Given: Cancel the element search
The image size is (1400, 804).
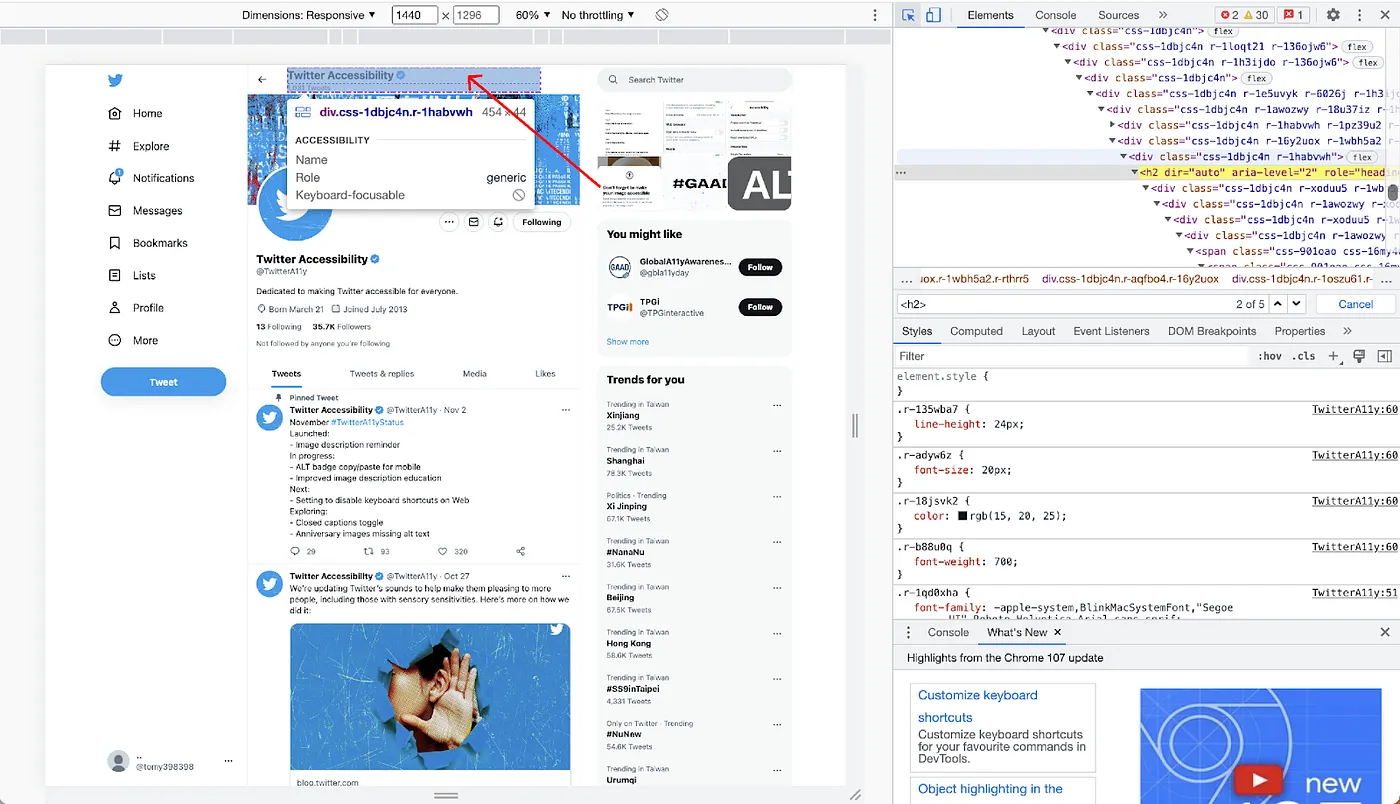Looking at the screenshot, I should coord(1355,304).
